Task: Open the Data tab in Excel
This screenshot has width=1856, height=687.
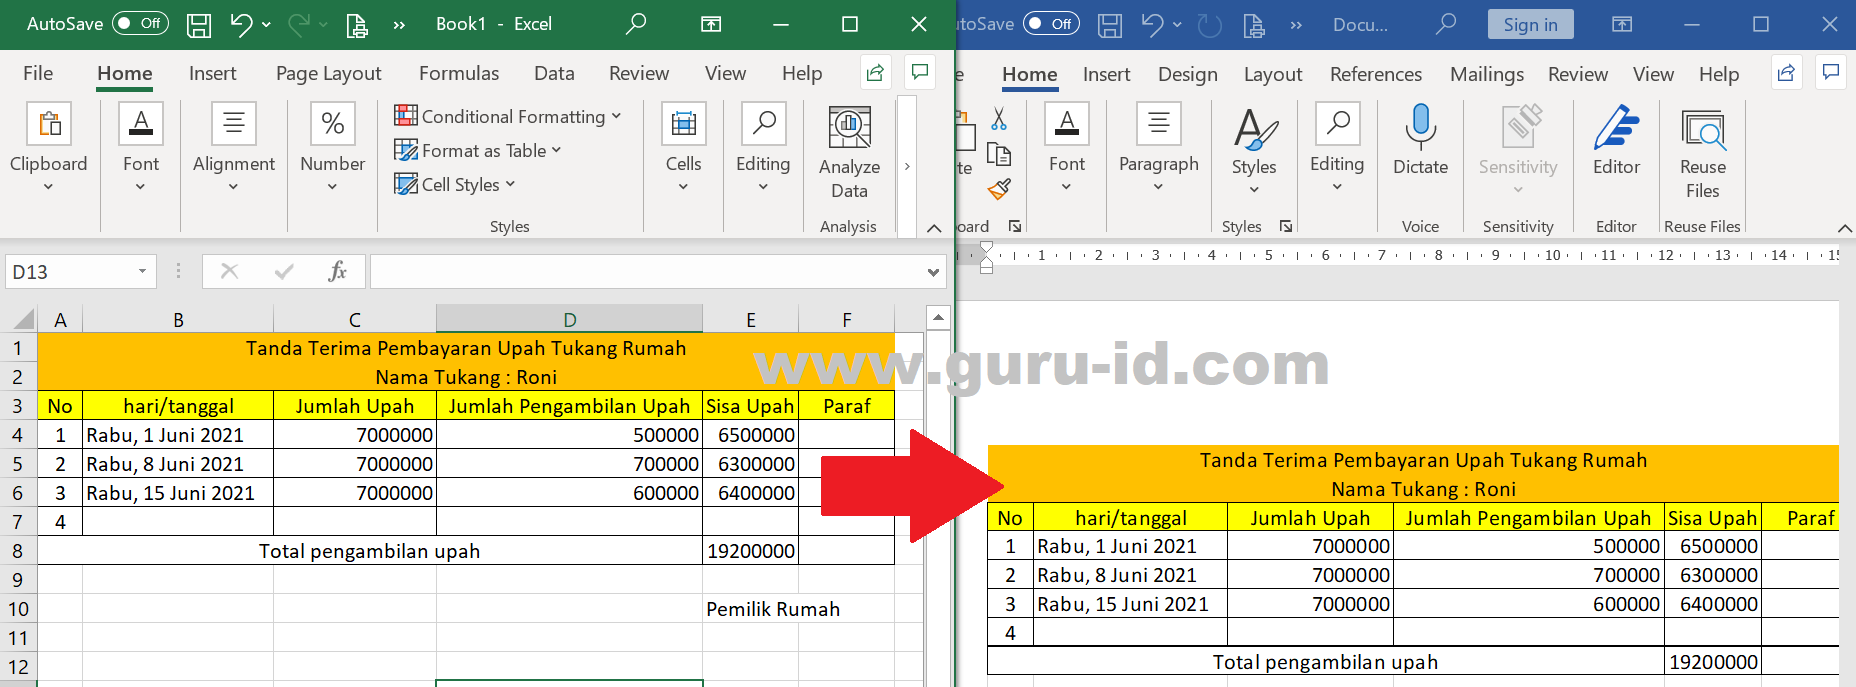Action: click(554, 73)
